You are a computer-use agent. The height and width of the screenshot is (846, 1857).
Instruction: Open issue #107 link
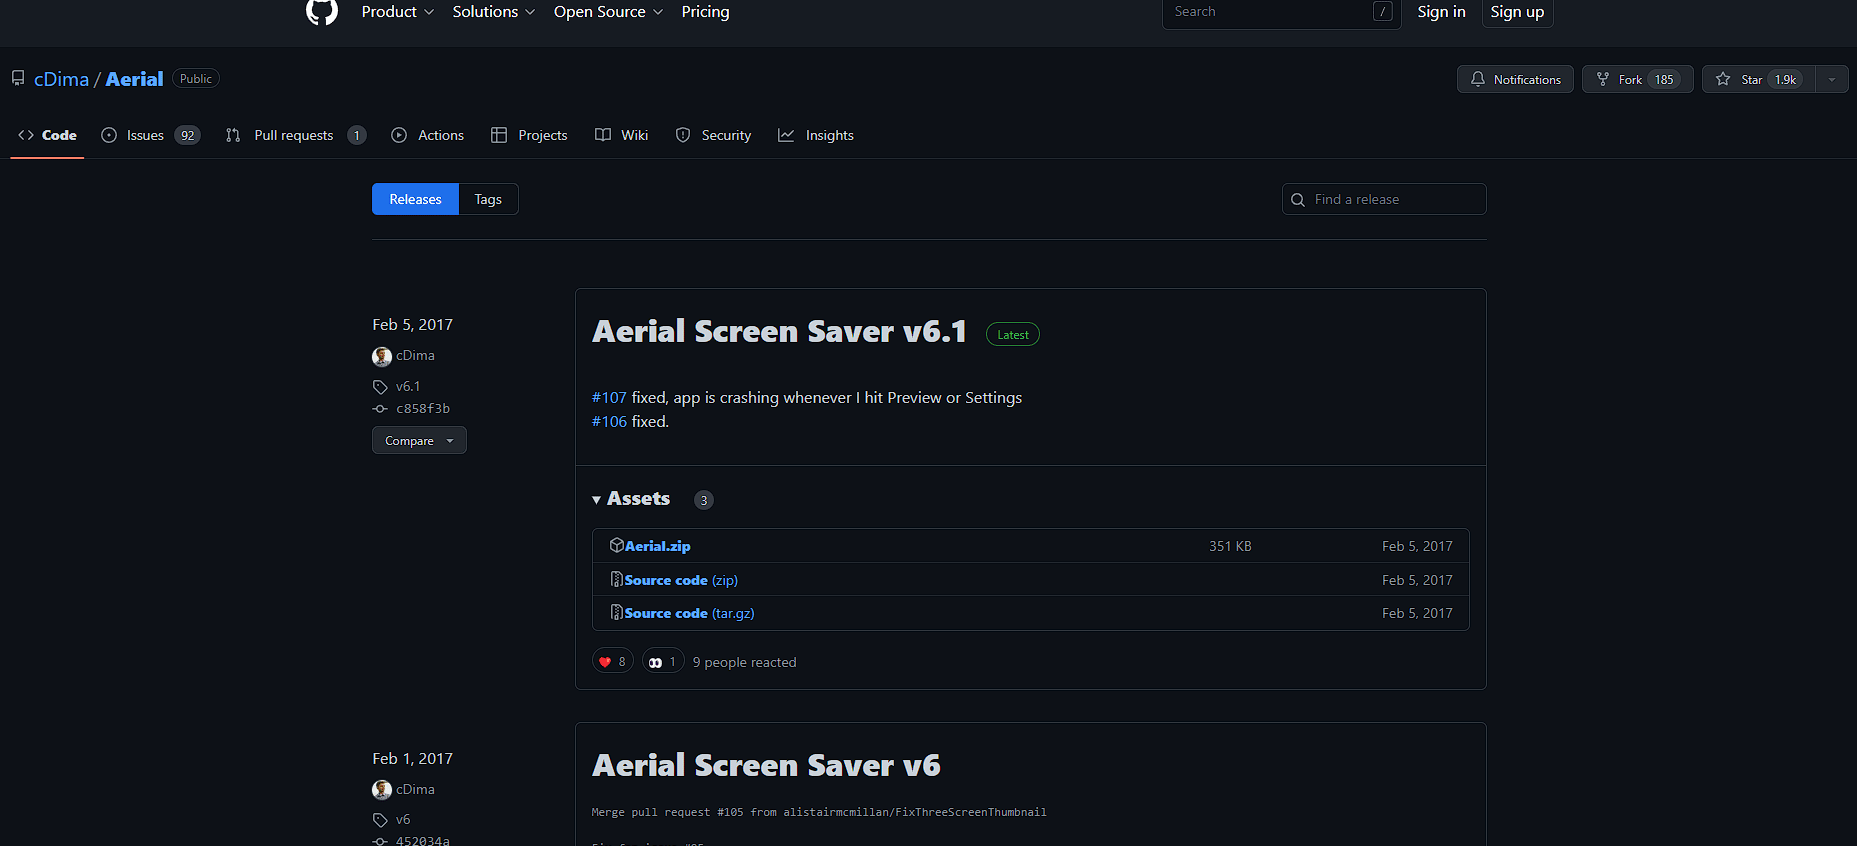pyautogui.click(x=609, y=397)
